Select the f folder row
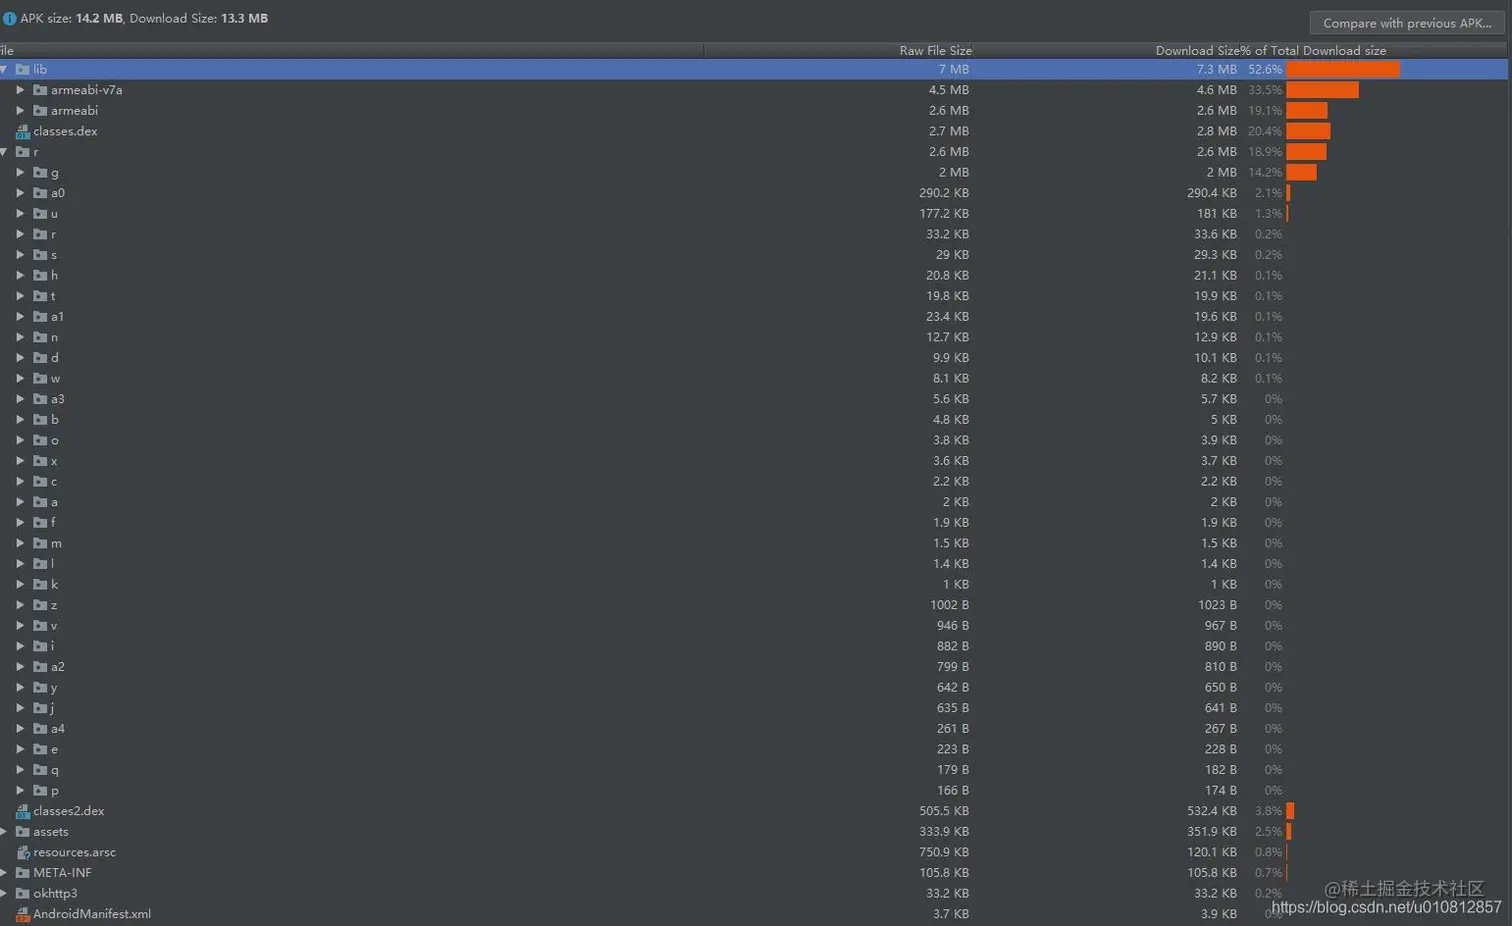 [x=756, y=522]
